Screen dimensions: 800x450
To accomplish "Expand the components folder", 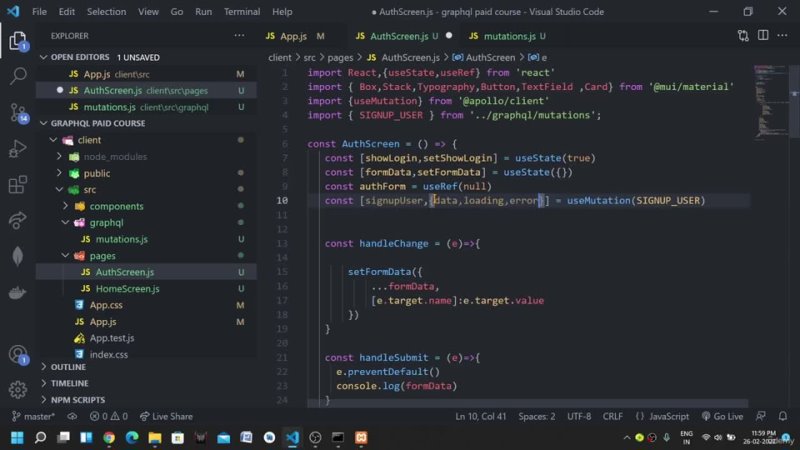I will [65, 206].
